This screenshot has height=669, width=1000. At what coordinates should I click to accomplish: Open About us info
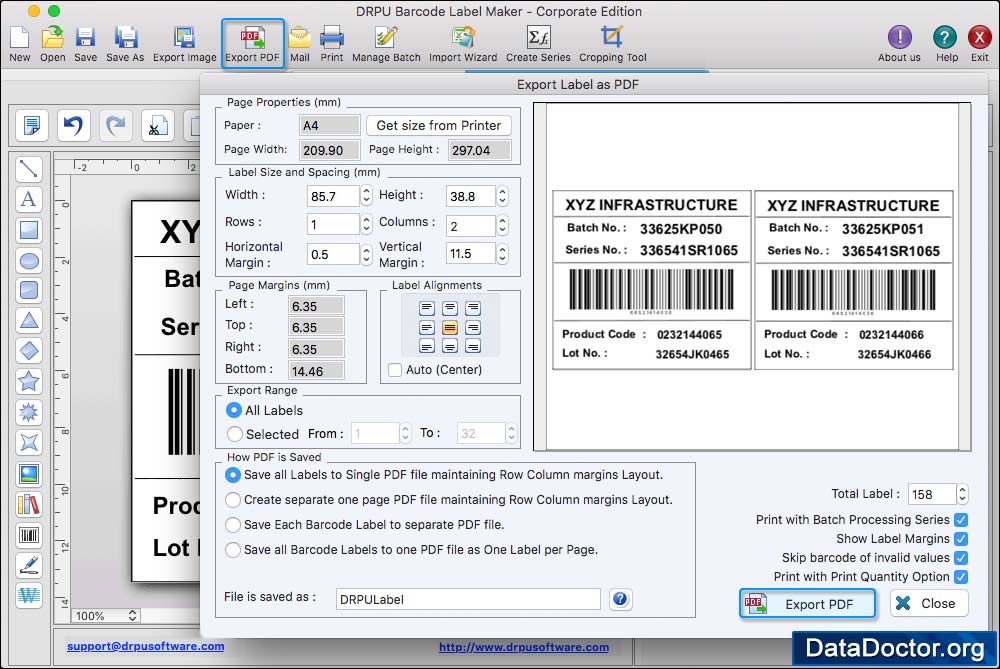(x=899, y=44)
